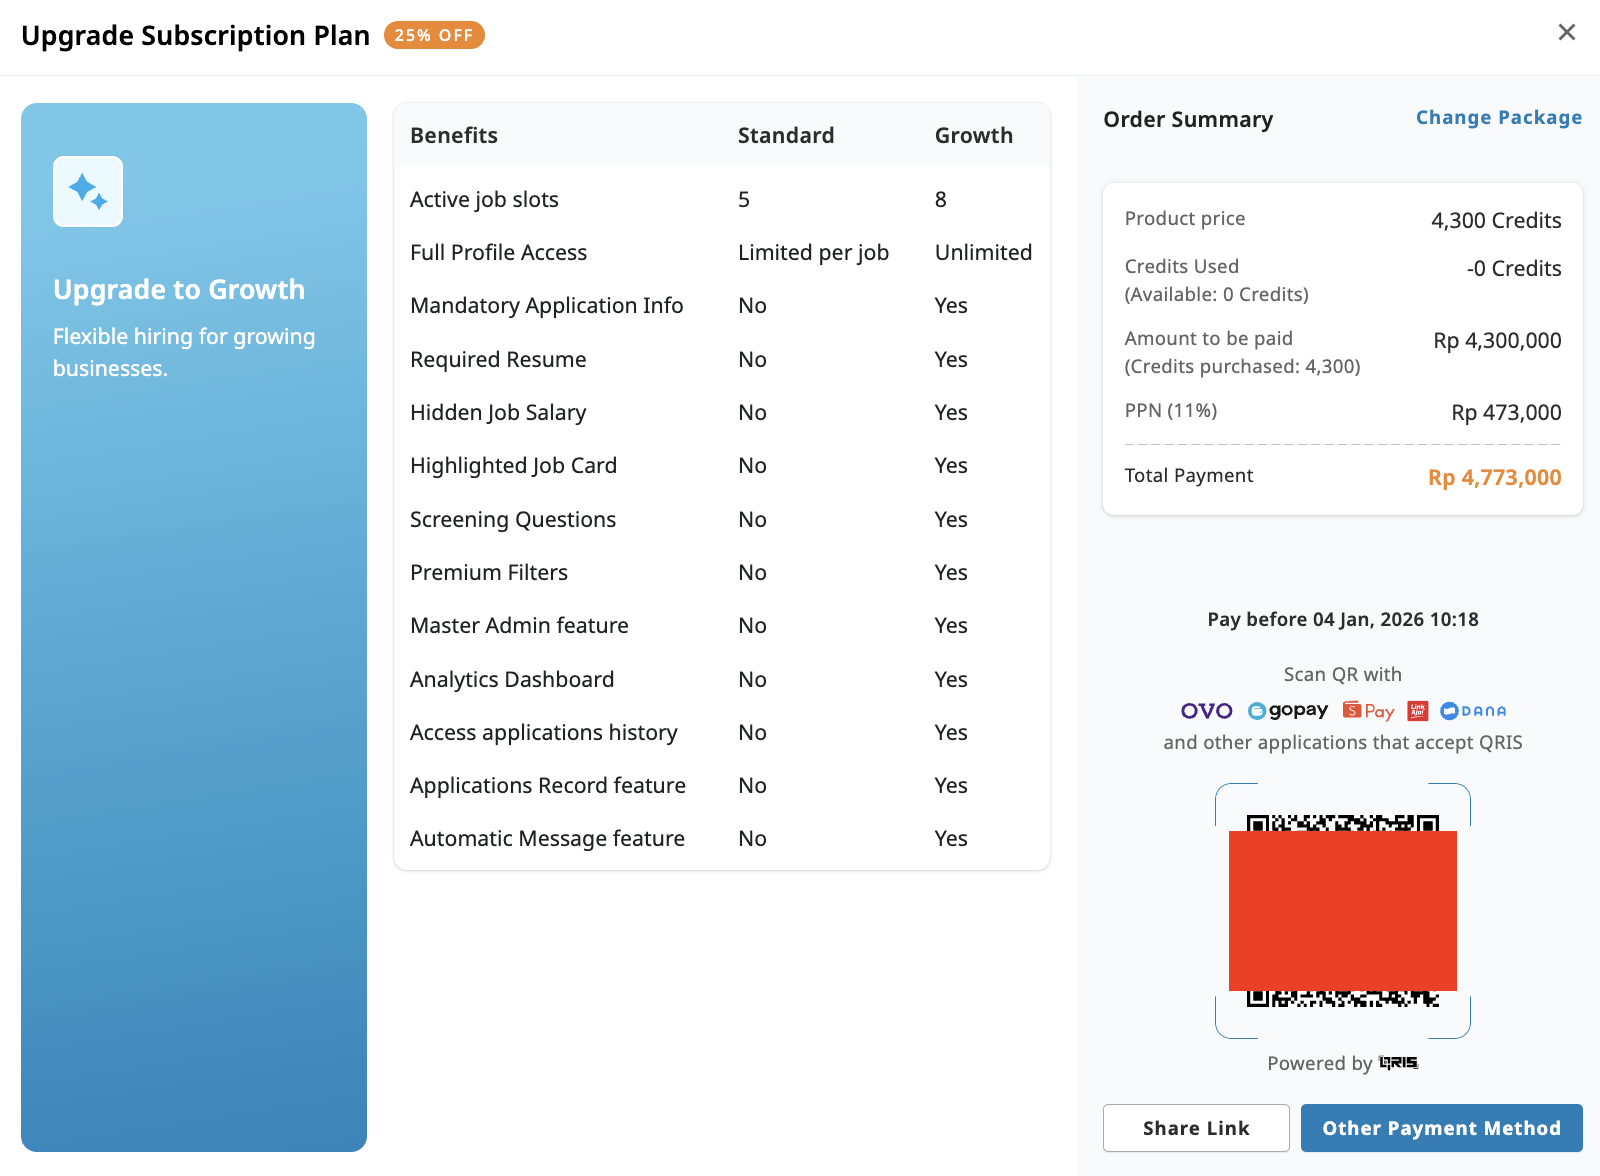Viewport: 1600px width, 1176px height.
Task: Select the DANA payment icon
Action: pyautogui.click(x=1472, y=711)
